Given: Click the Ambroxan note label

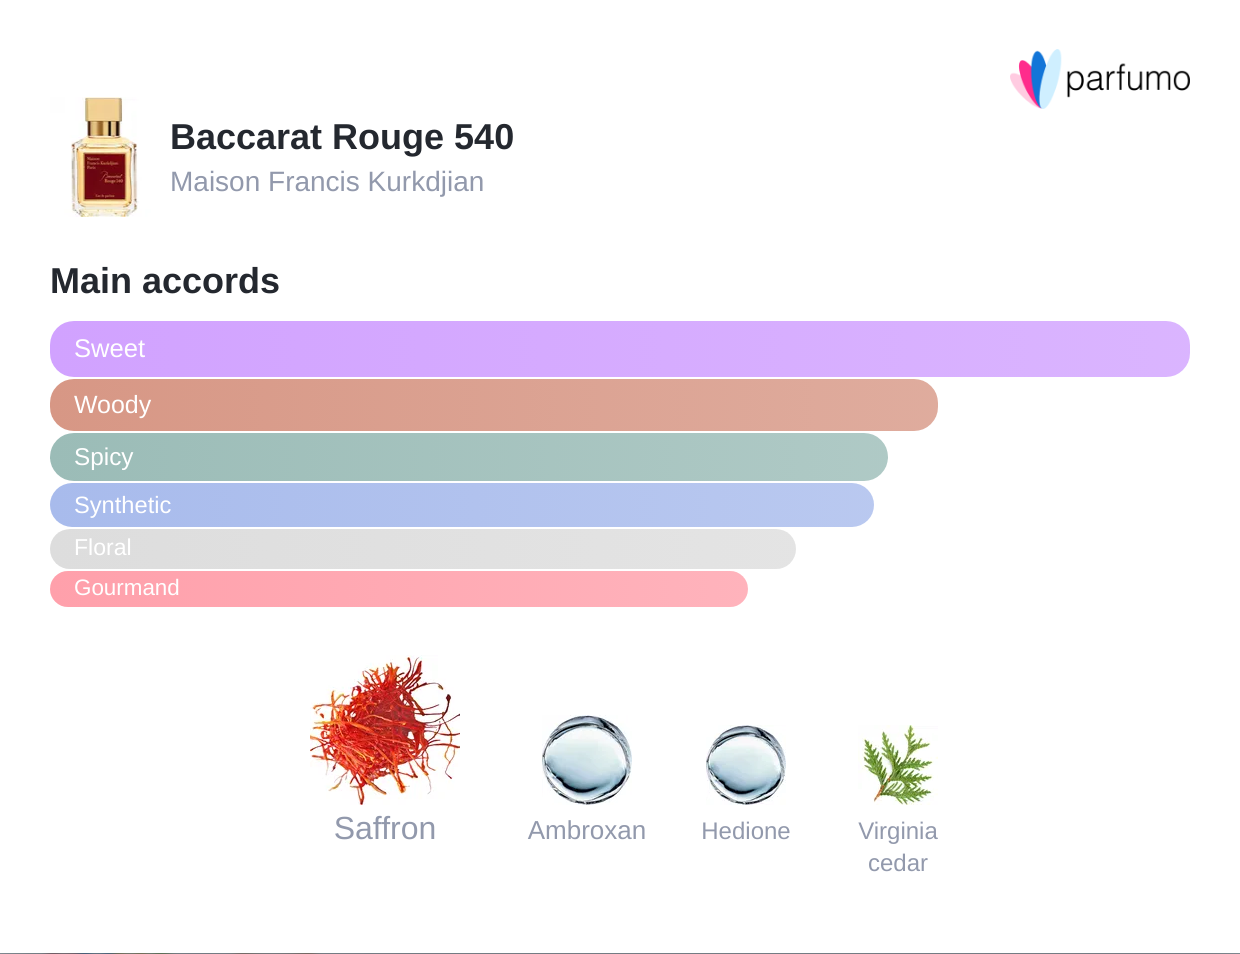Looking at the screenshot, I should coord(587,831).
